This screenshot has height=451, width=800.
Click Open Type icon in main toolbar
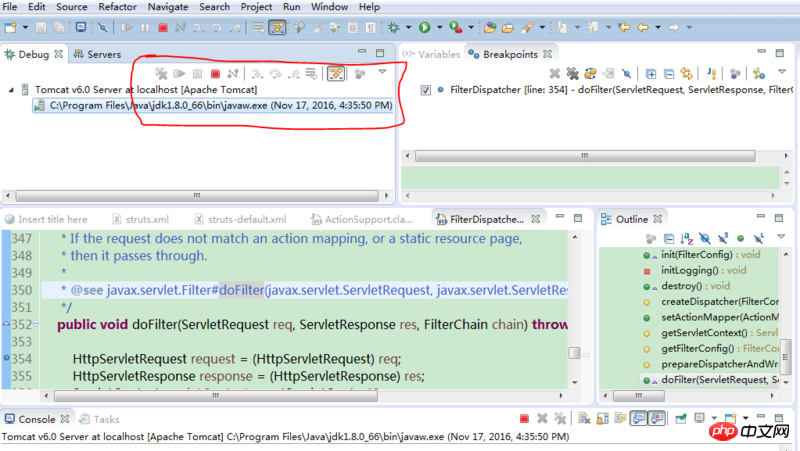[490, 28]
